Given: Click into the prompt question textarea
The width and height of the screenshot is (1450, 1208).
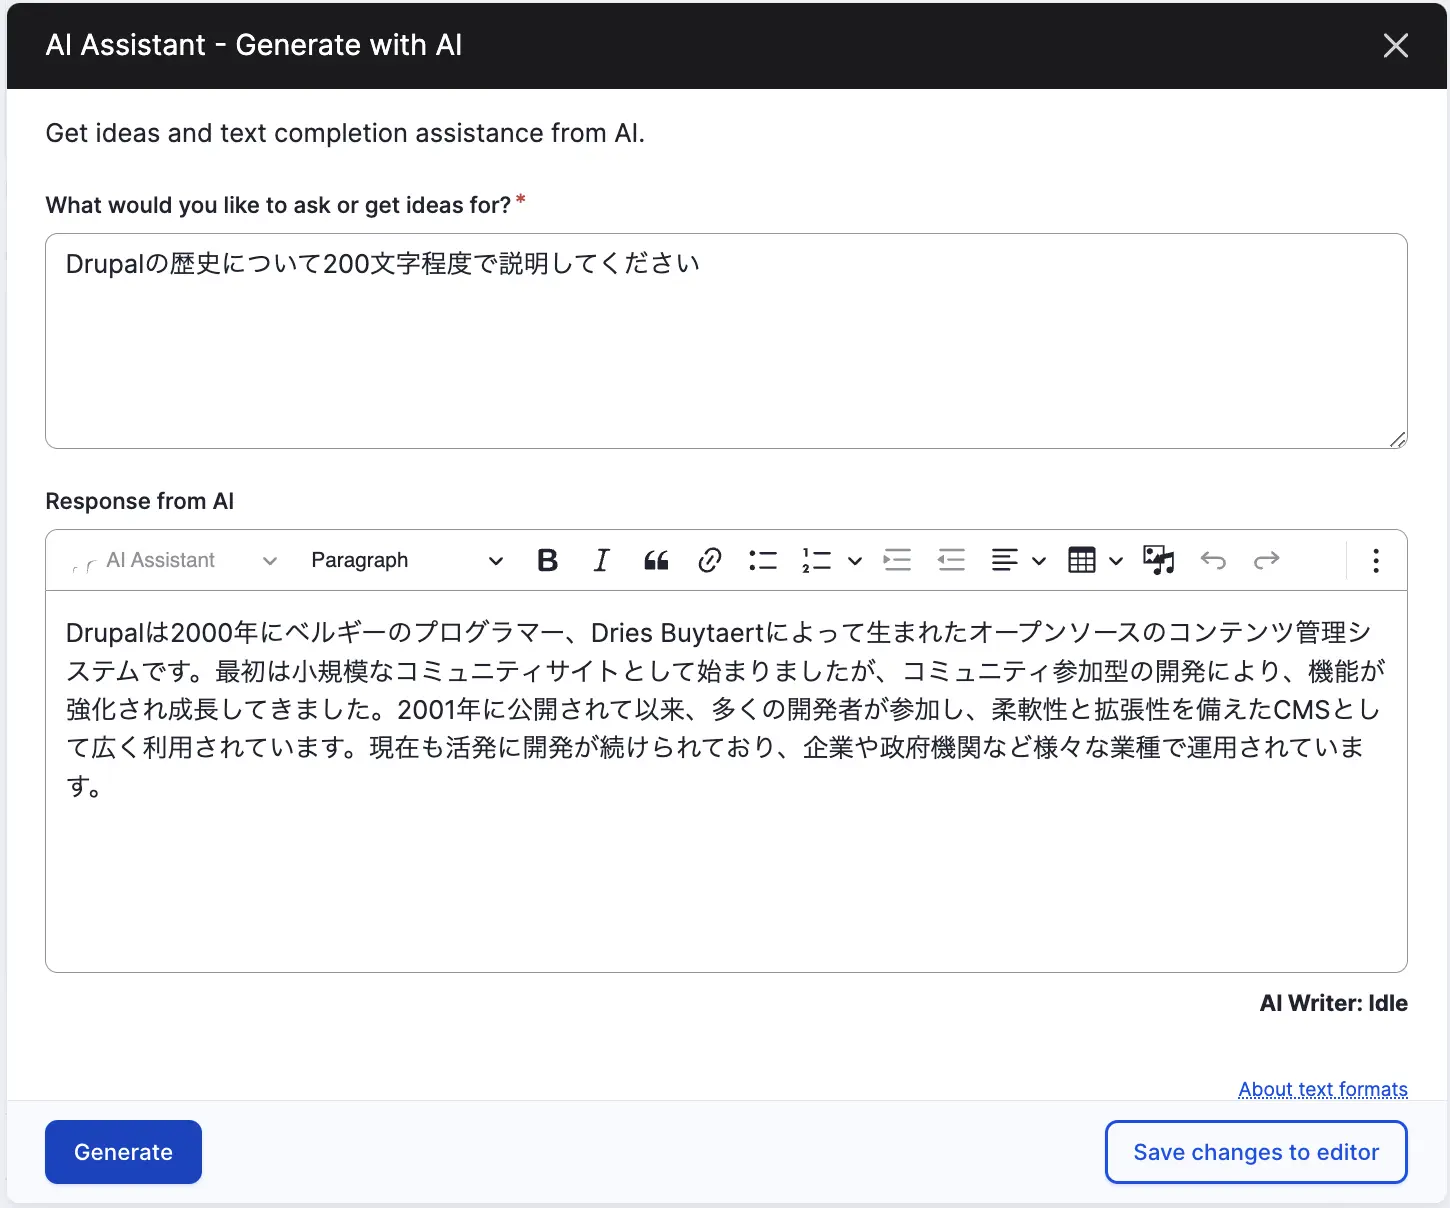Looking at the screenshot, I should 726,341.
